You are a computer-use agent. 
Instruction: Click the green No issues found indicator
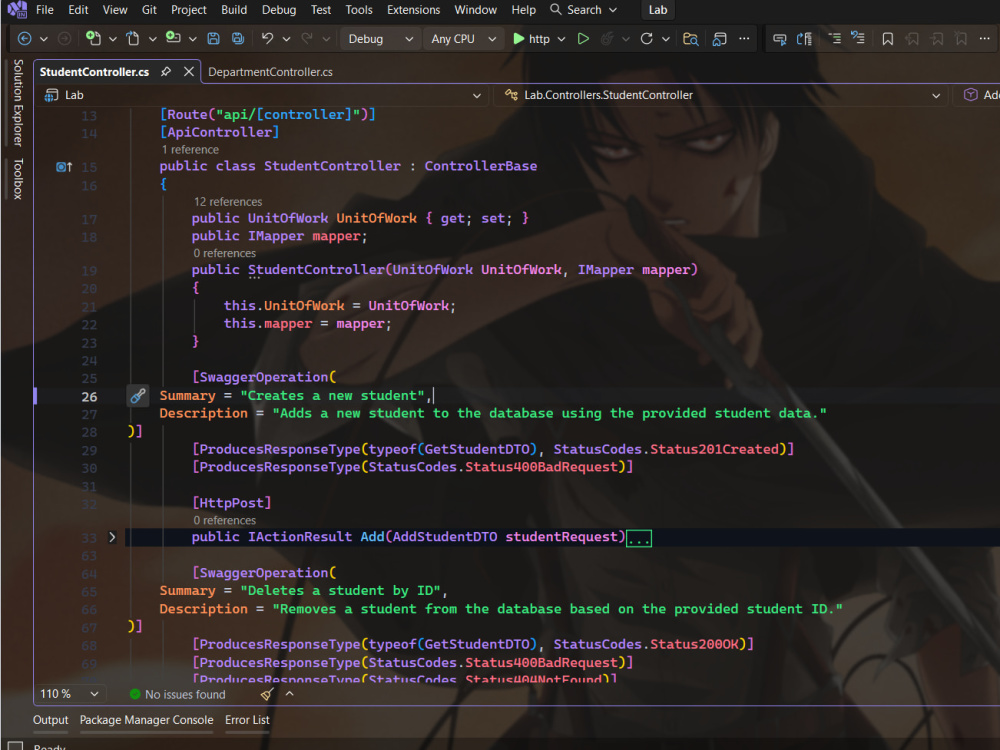pos(178,695)
